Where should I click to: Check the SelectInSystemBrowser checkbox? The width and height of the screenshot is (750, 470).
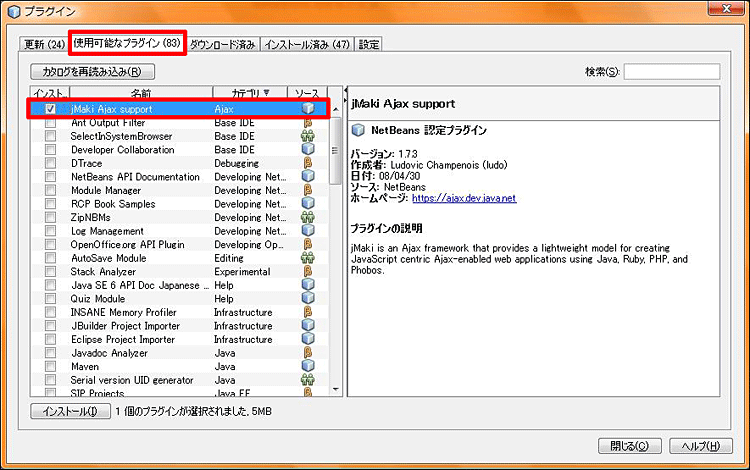click(x=50, y=136)
